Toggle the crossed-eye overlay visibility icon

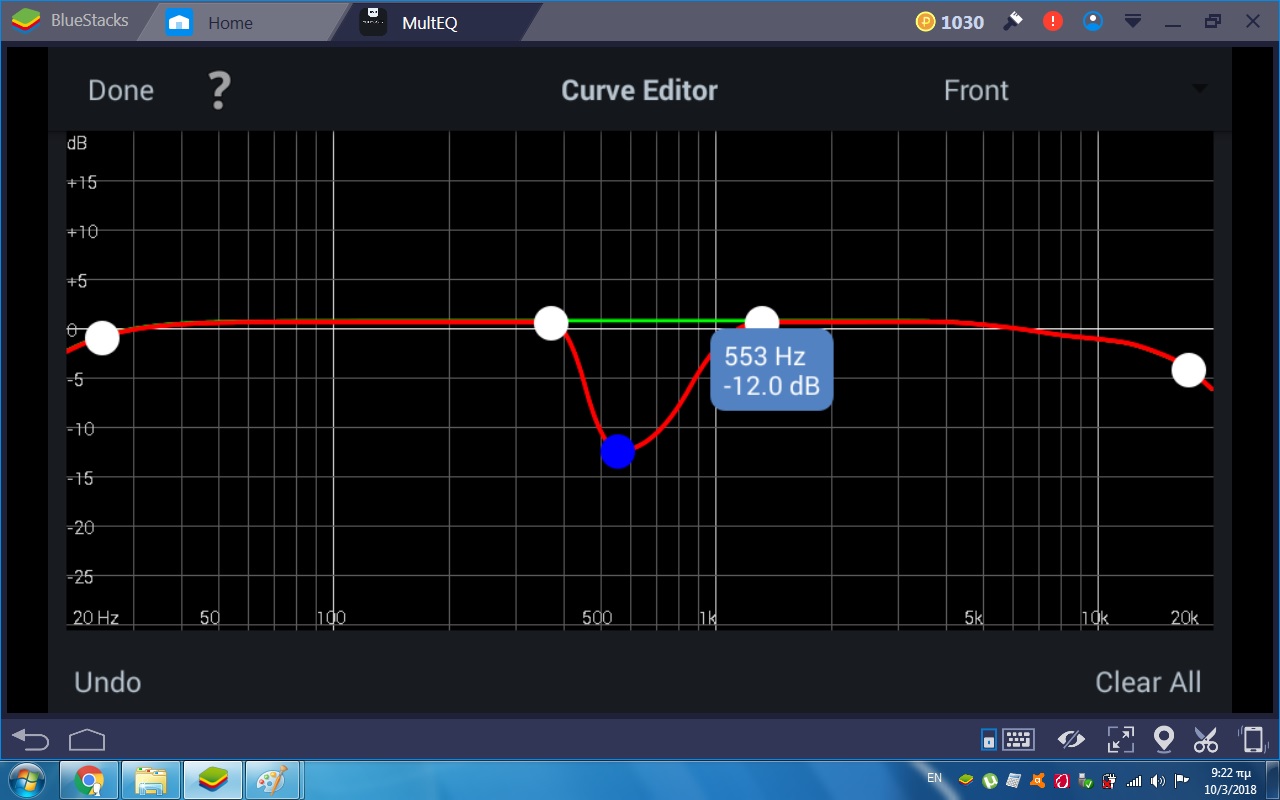[1071, 740]
